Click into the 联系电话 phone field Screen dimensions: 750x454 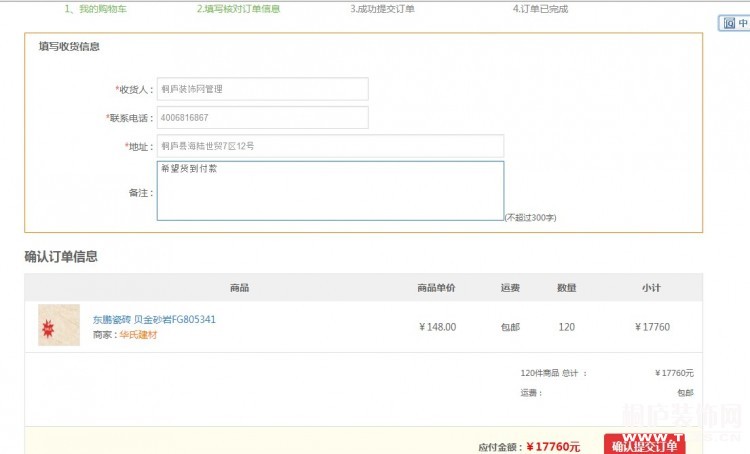pos(262,118)
